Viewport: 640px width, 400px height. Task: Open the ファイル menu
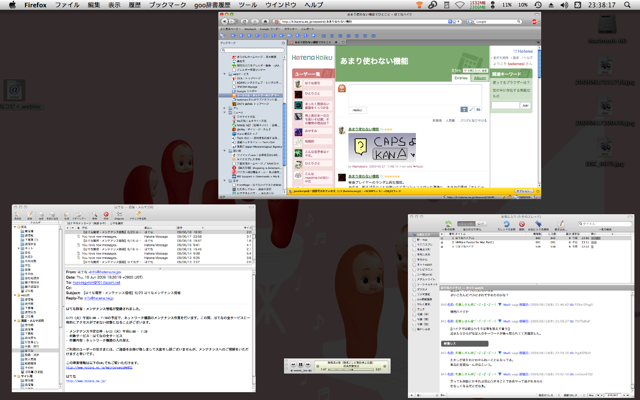click(x=67, y=5)
